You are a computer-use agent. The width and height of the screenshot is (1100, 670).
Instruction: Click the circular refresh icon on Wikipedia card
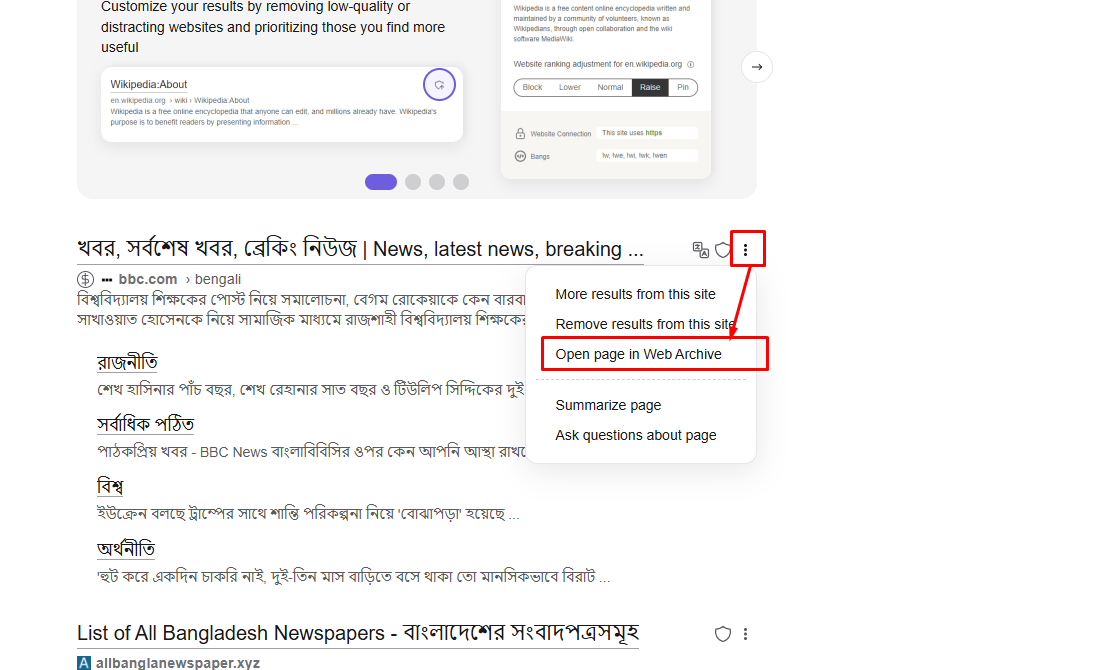pyautogui.click(x=439, y=85)
